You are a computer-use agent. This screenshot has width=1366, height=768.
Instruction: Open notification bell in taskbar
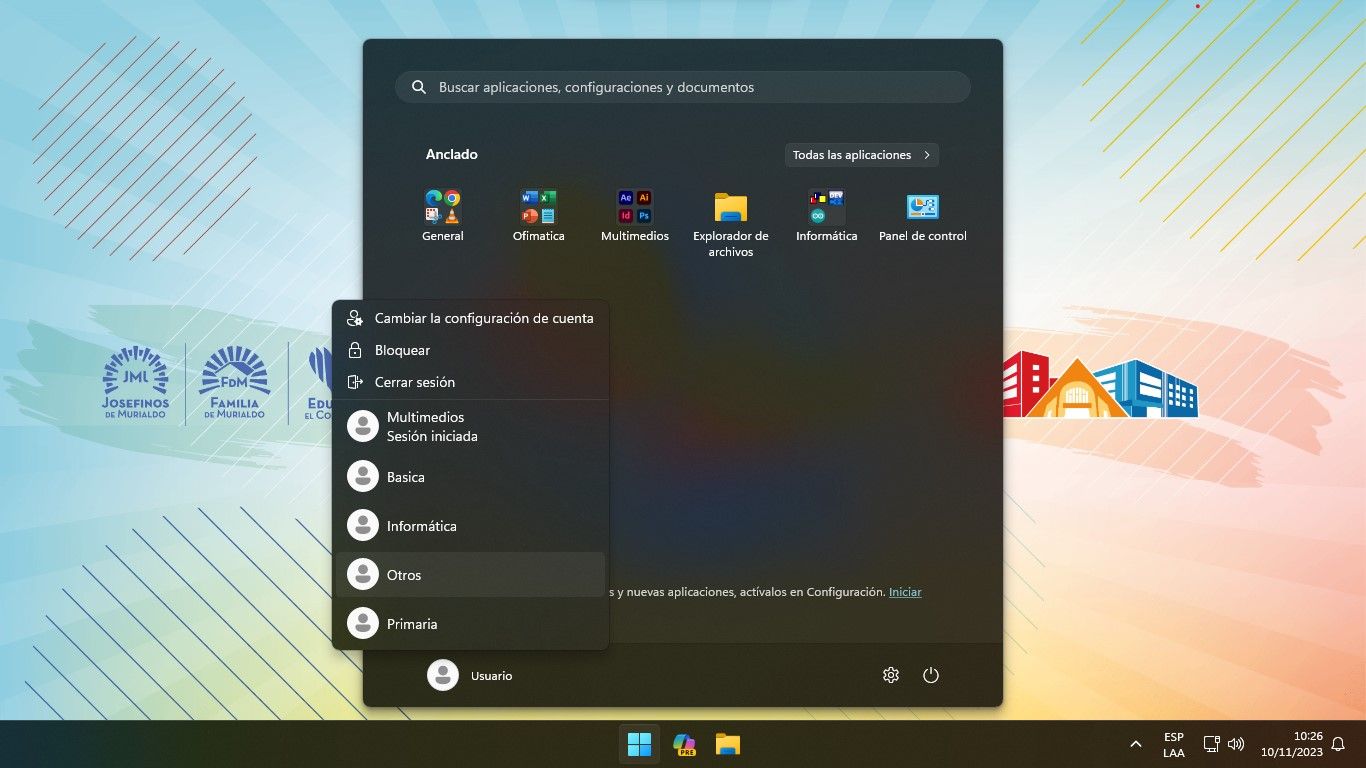[1338, 744]
